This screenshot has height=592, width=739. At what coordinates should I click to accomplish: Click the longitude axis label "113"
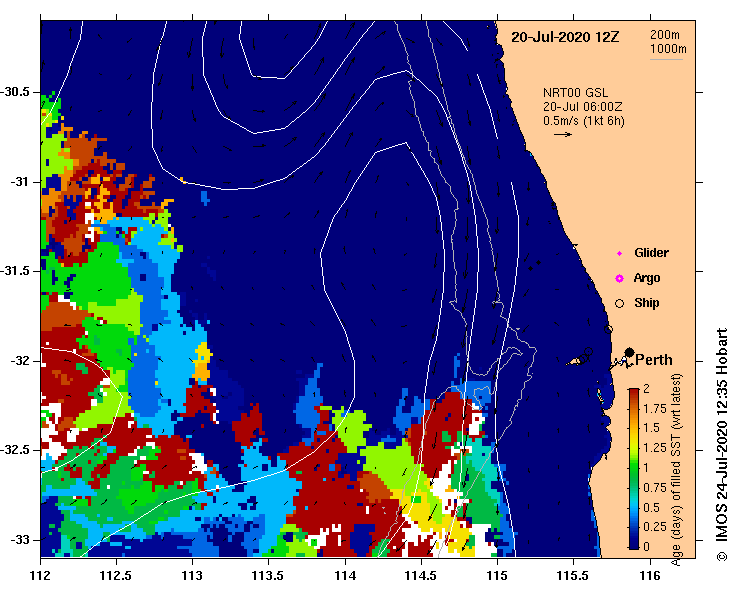tap(192, 576)
